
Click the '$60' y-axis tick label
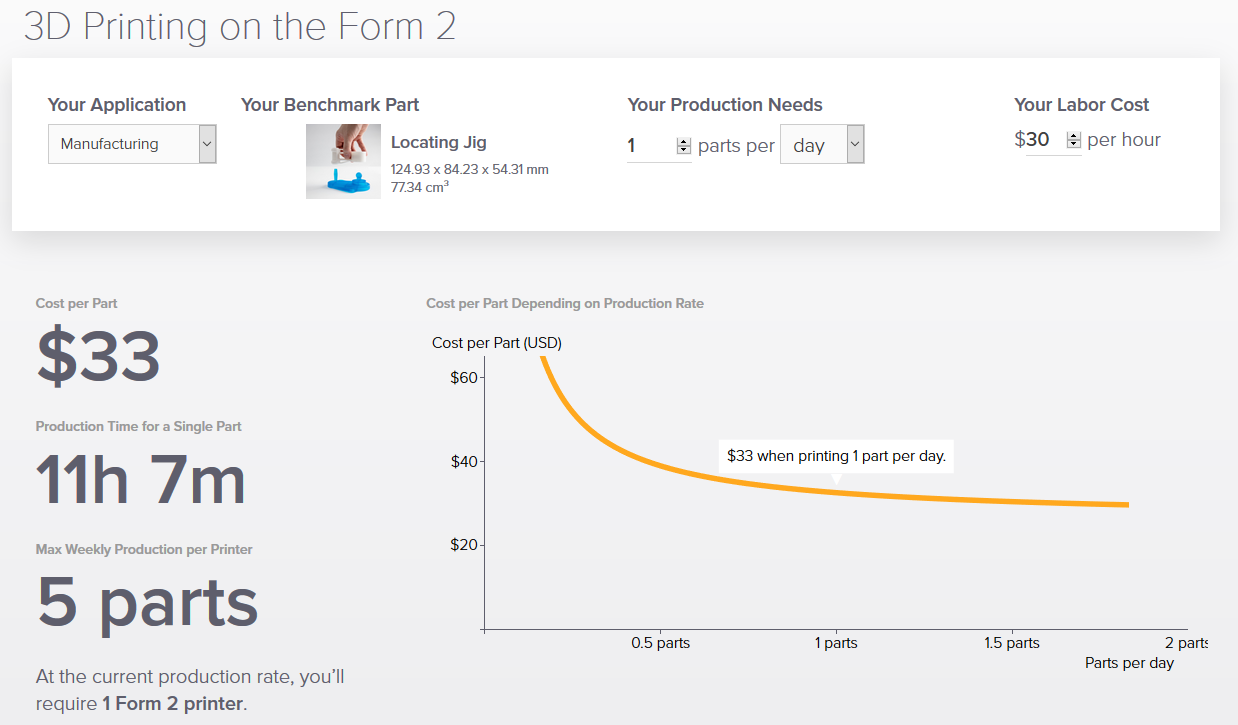[x=464, y=377]
